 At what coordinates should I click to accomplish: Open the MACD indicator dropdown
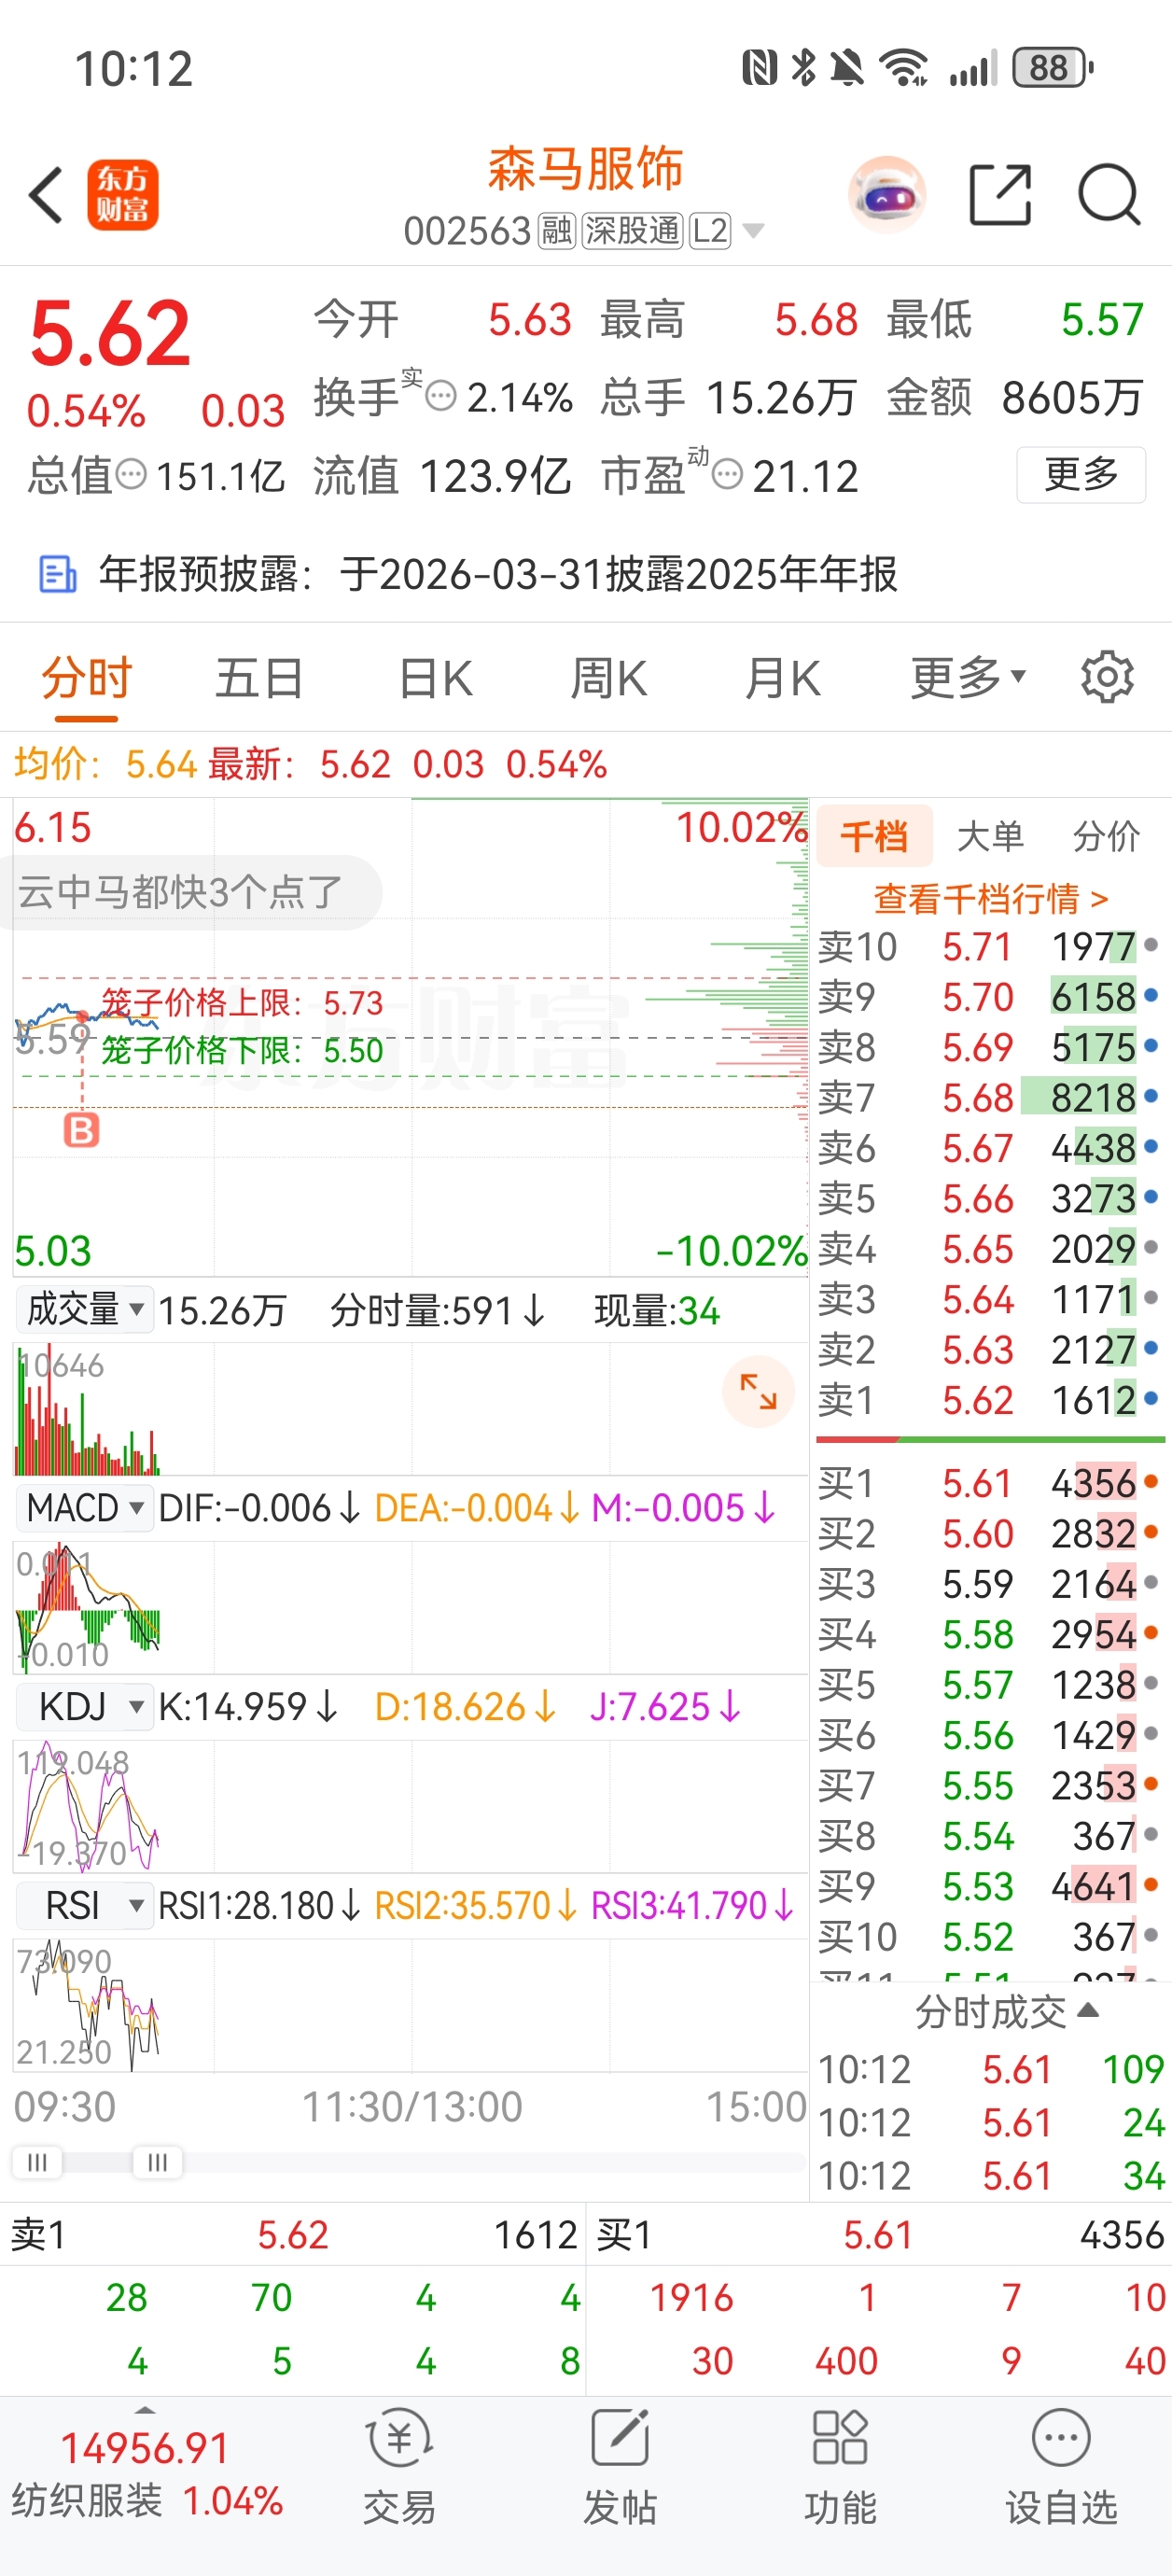click(85, 1508)
